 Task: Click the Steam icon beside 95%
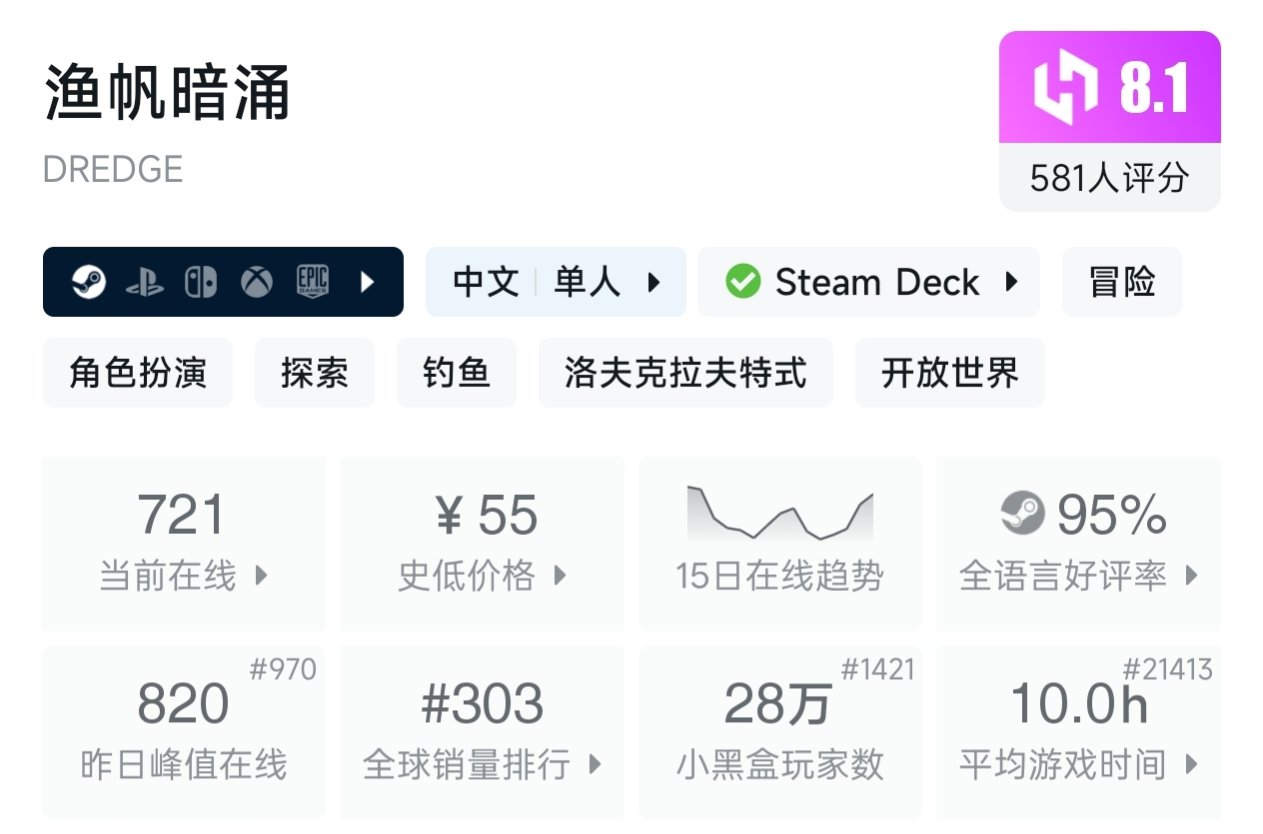click(x=1022, y=515)
